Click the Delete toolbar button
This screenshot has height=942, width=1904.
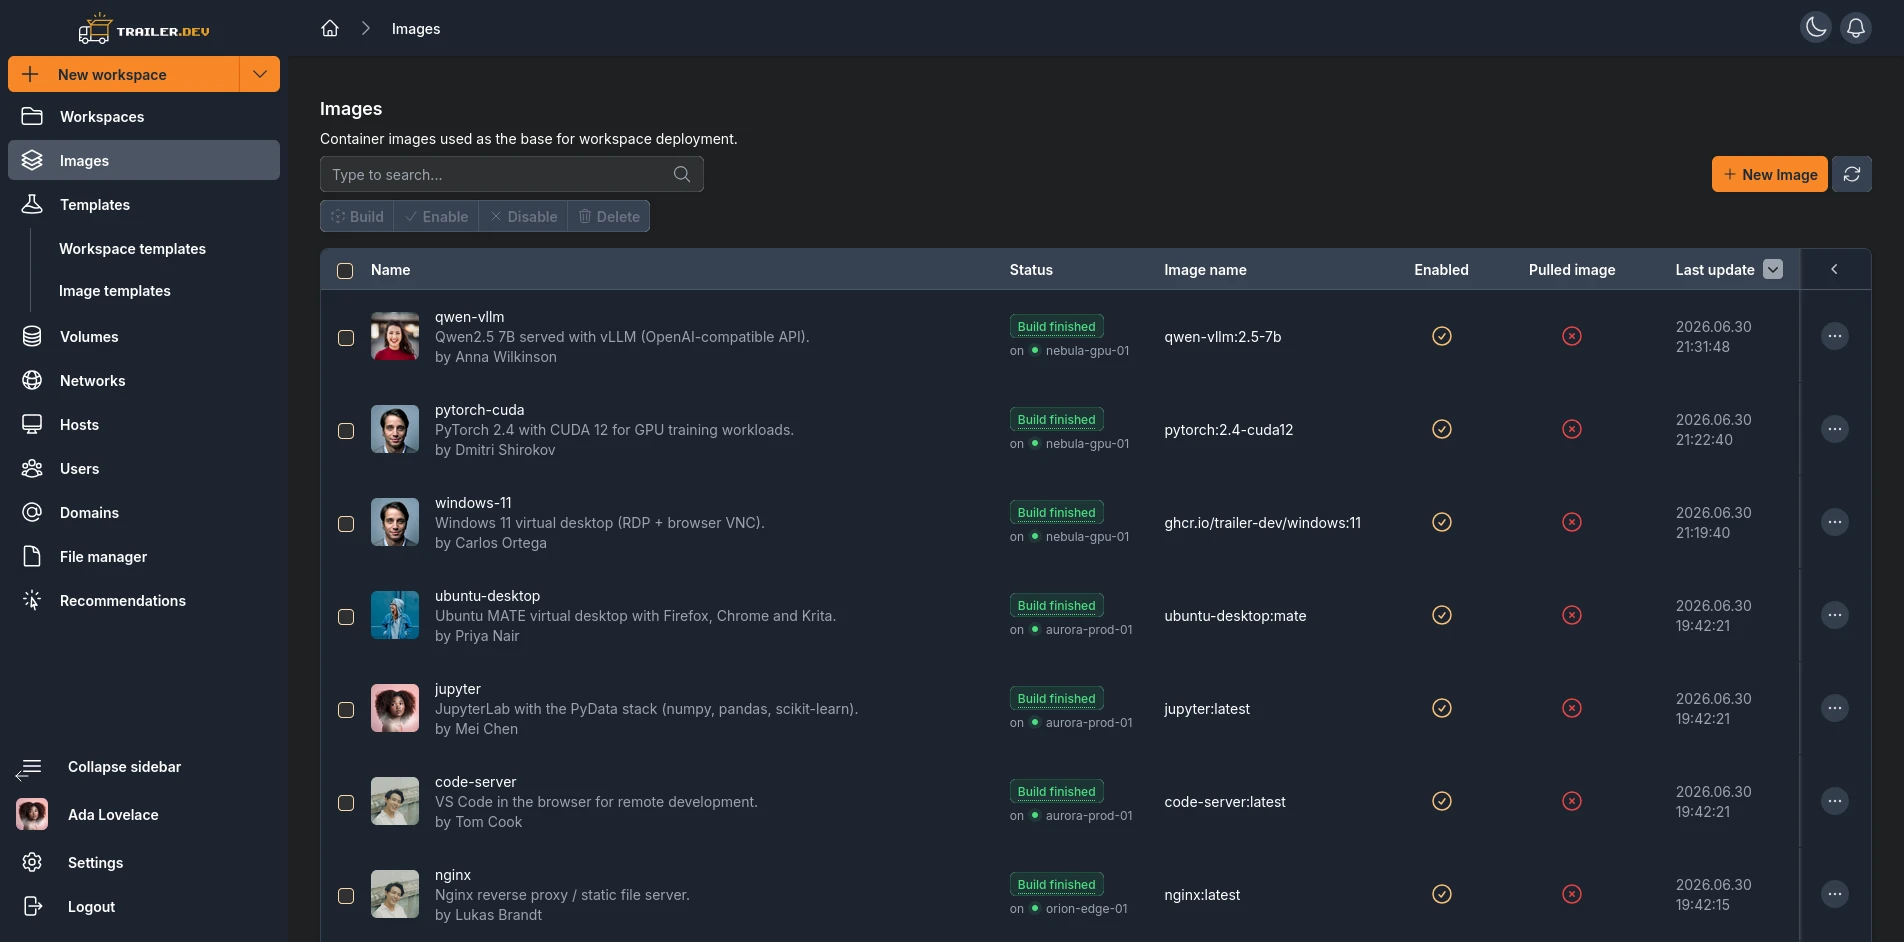point(609,216)
